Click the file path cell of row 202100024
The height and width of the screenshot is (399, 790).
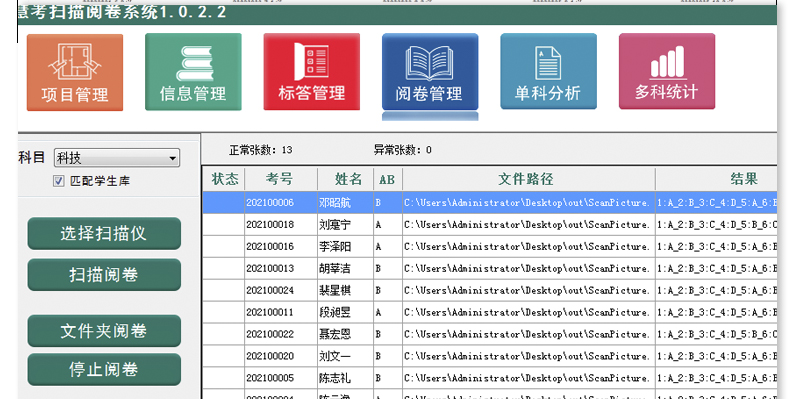coord(529,290)
